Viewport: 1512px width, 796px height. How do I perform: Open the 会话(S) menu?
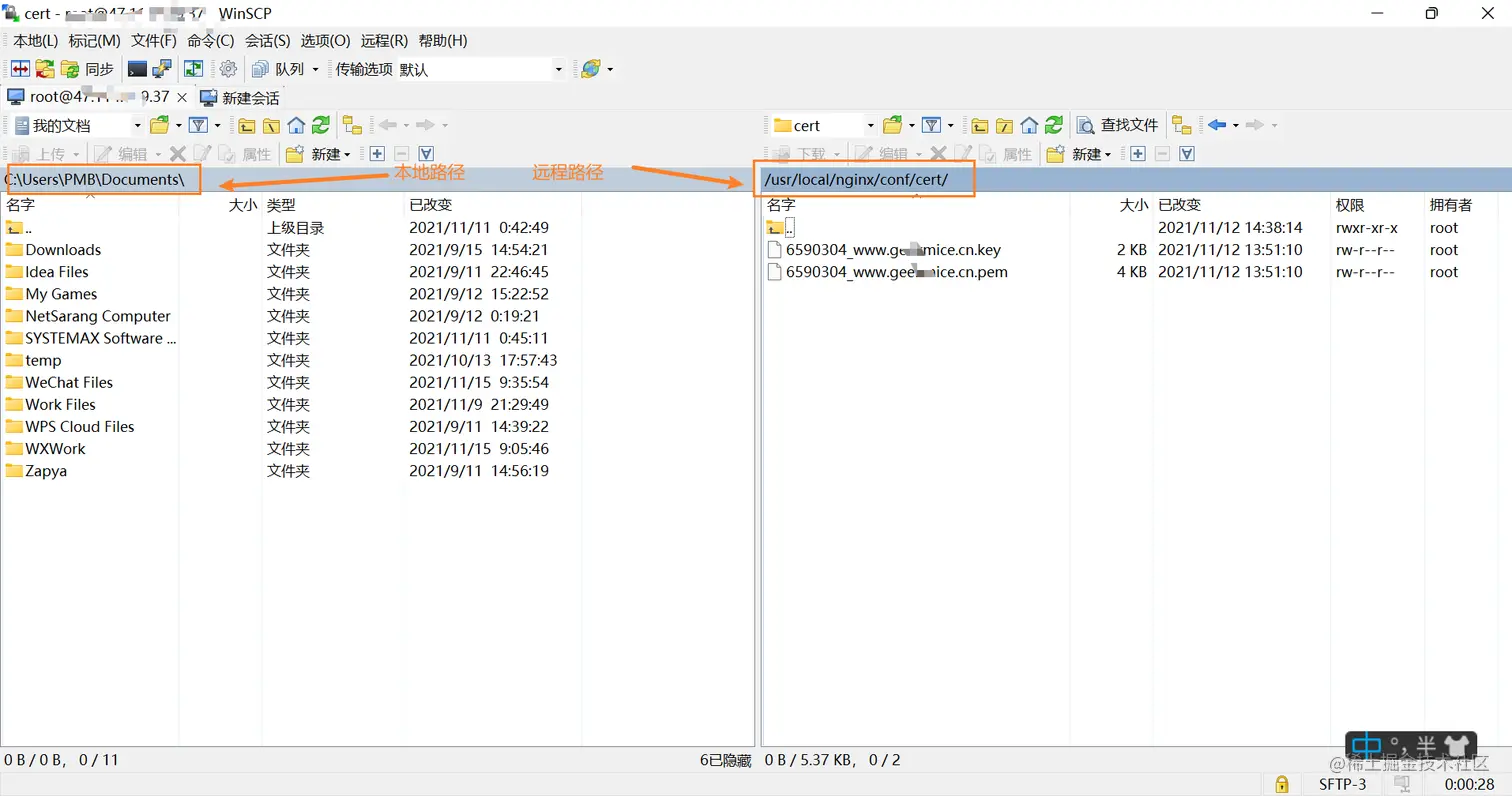267,41
